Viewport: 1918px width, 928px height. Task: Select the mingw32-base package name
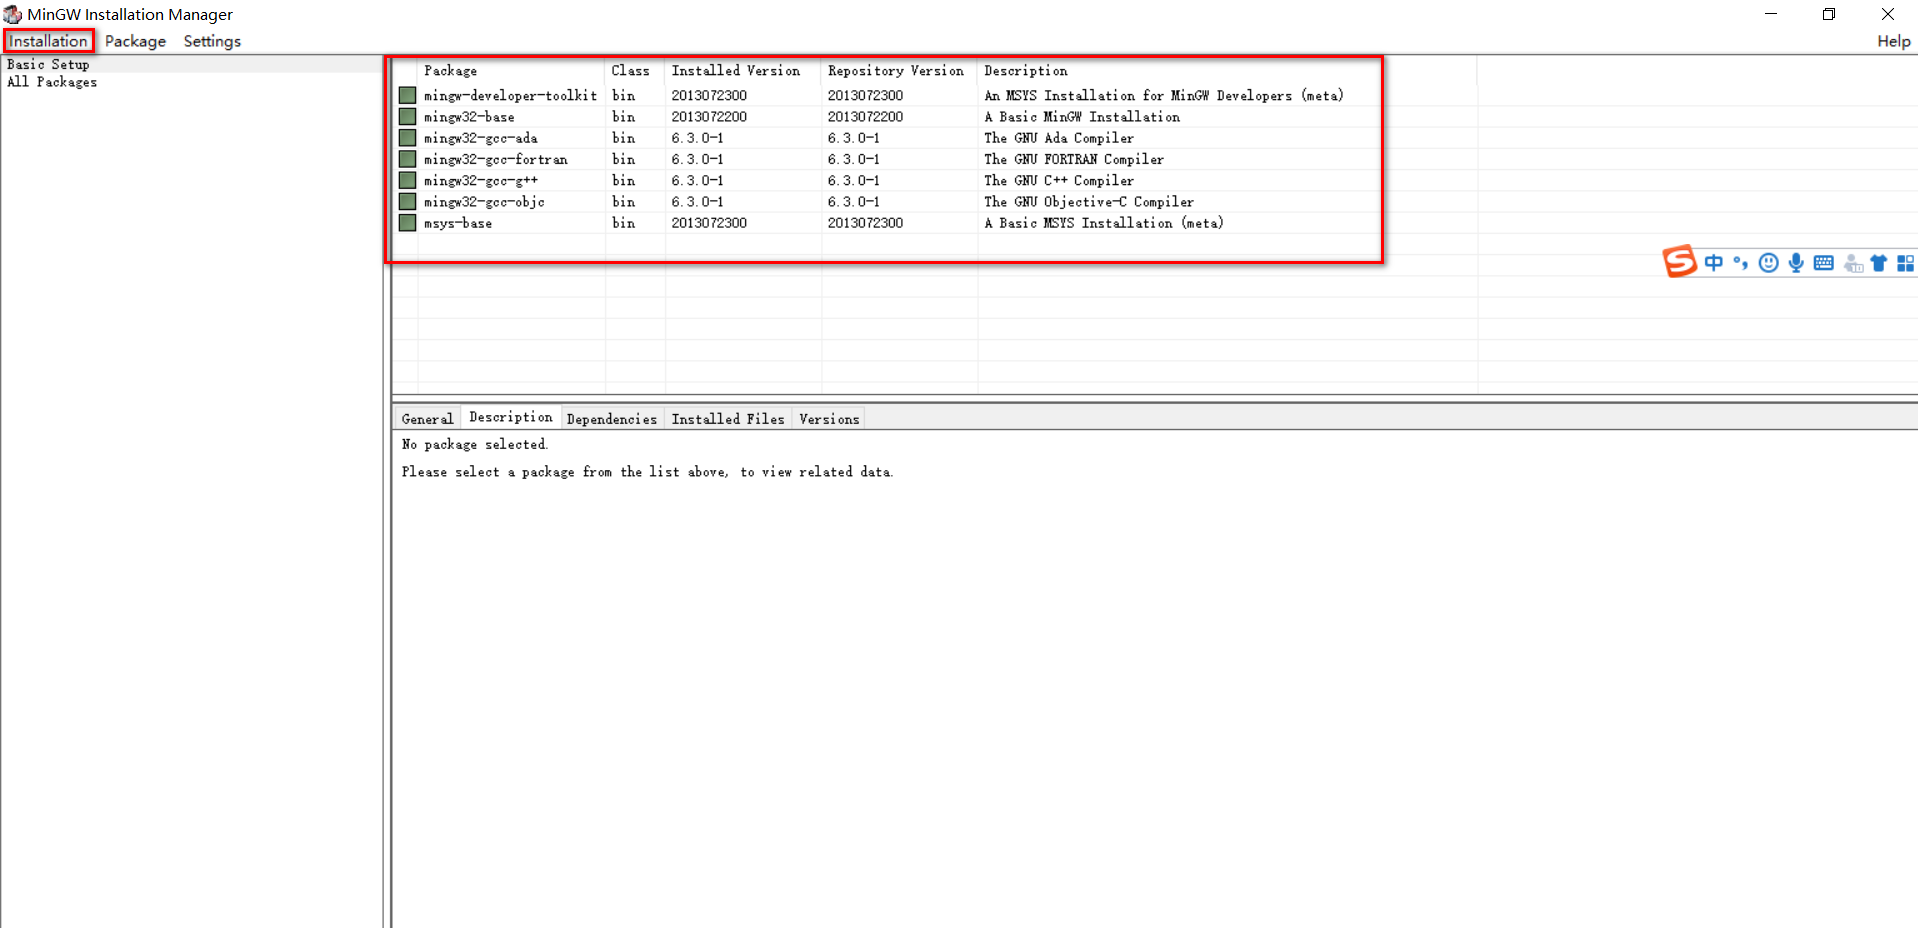coord(469,116)
